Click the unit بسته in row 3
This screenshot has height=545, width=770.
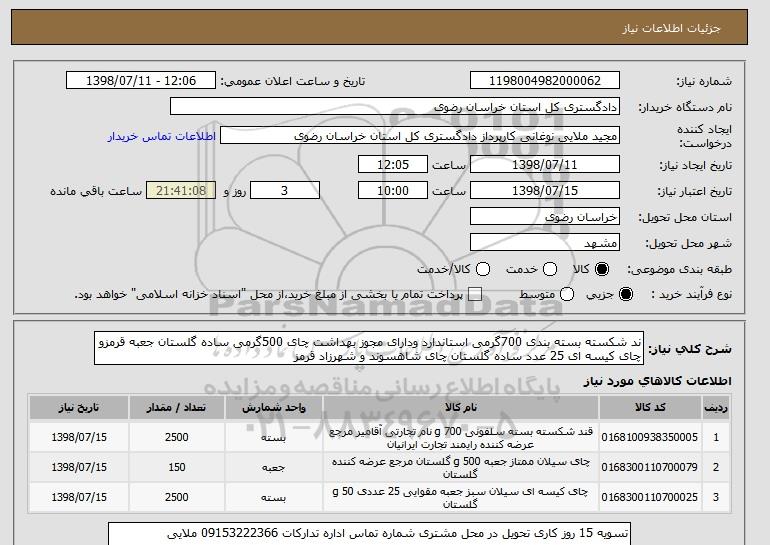274,497
